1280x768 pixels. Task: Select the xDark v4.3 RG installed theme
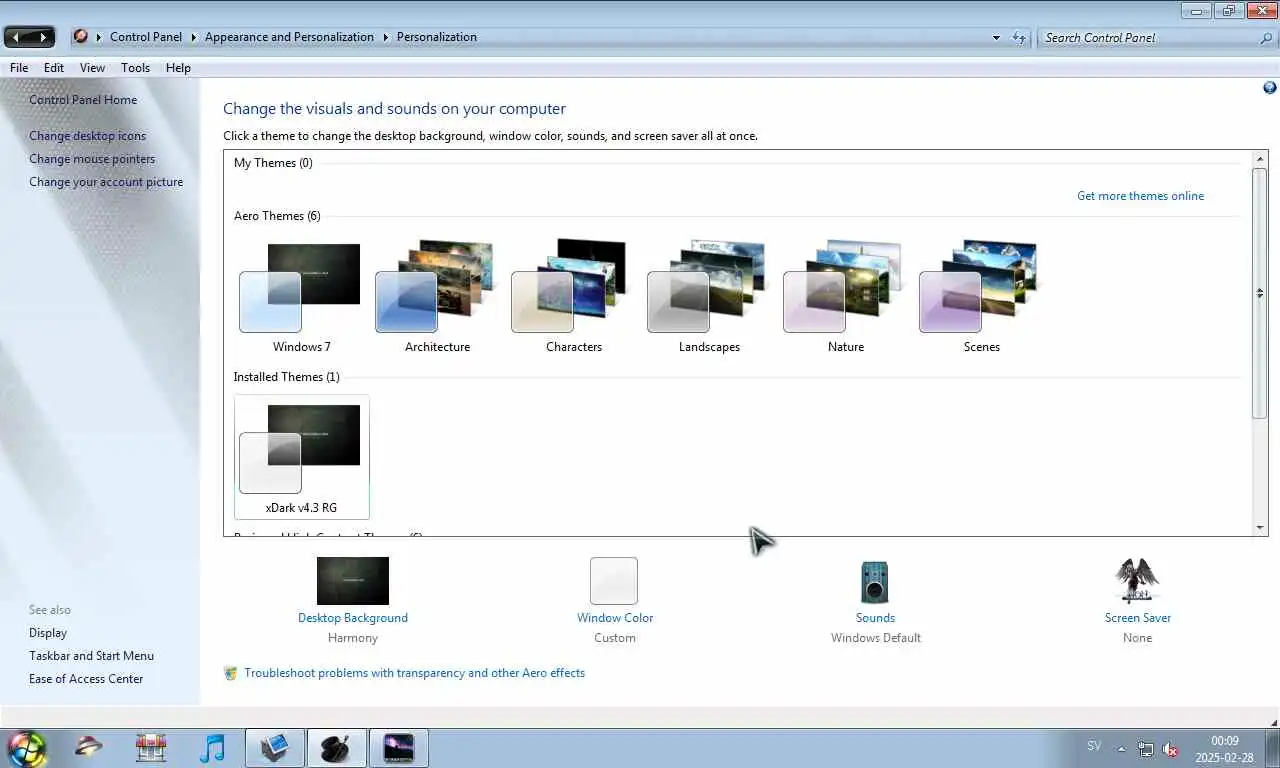(301, 457)
